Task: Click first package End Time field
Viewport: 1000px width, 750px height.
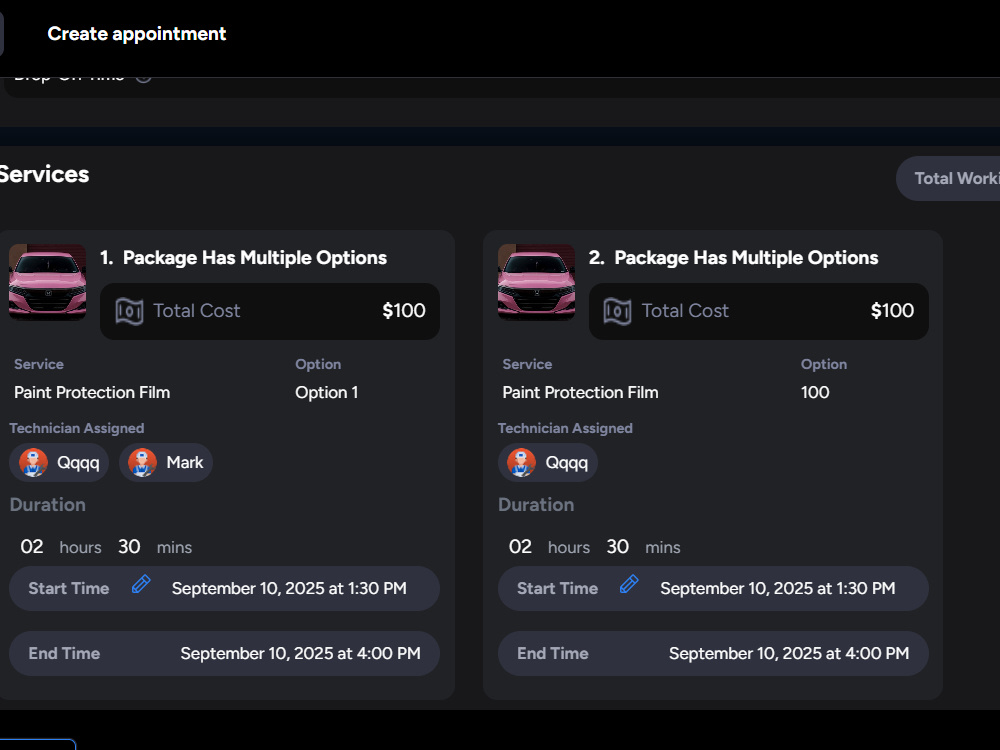Action: [x=224, y=654]
